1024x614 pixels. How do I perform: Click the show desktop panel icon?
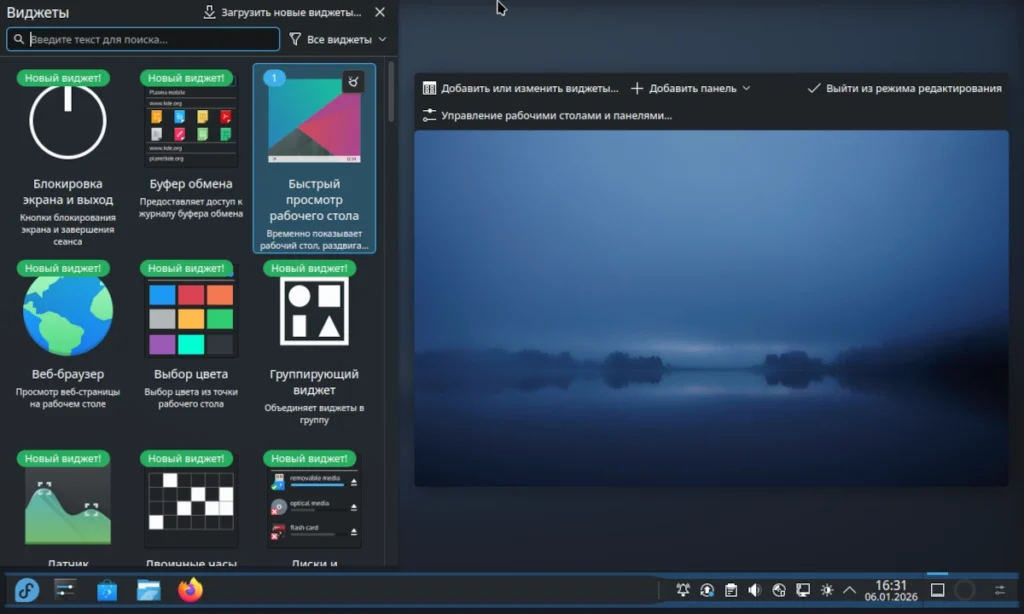938,590
